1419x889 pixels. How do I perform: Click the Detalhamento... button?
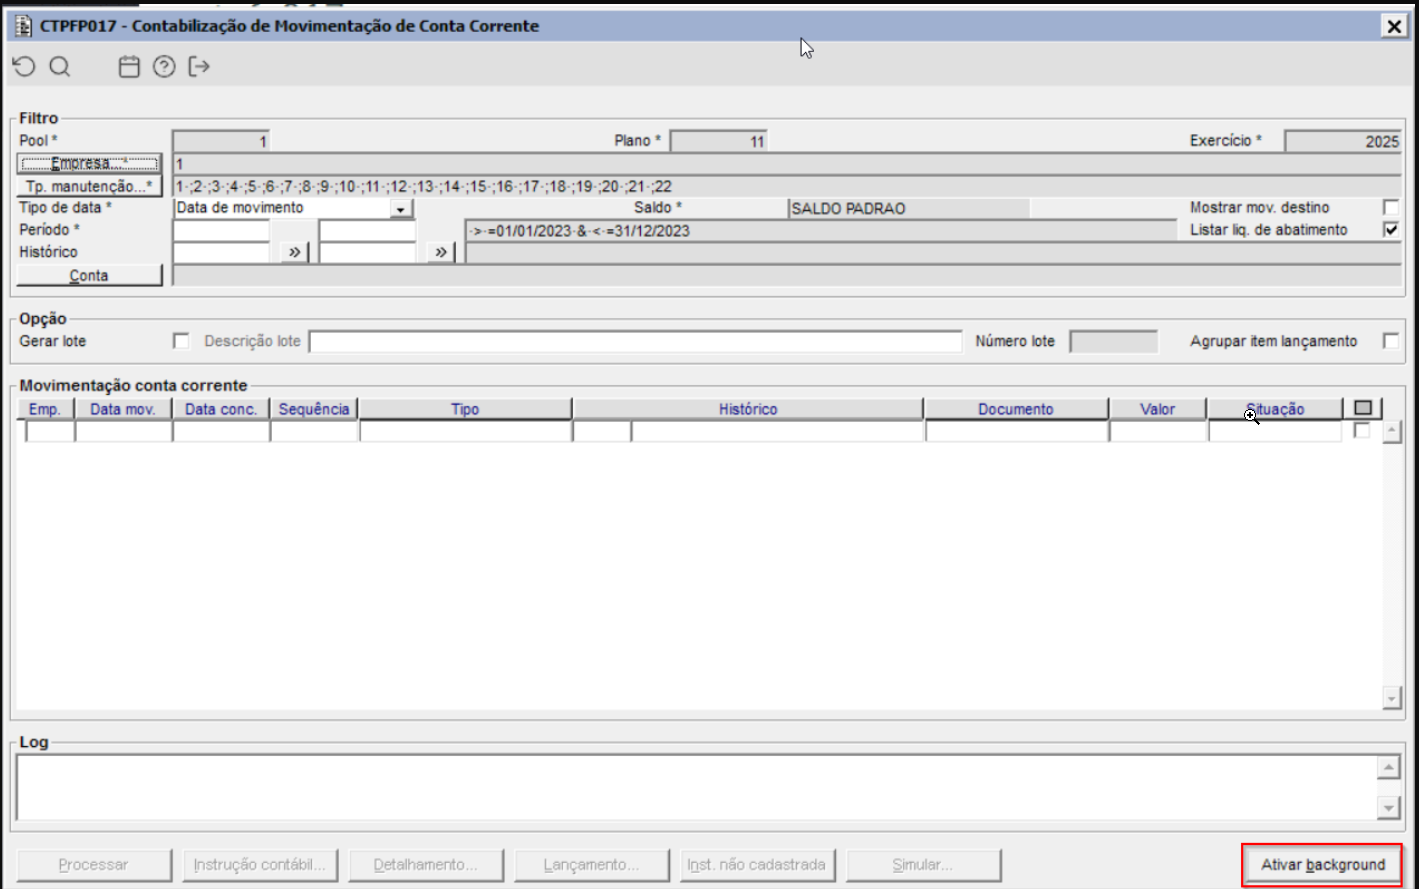point(426,865)
